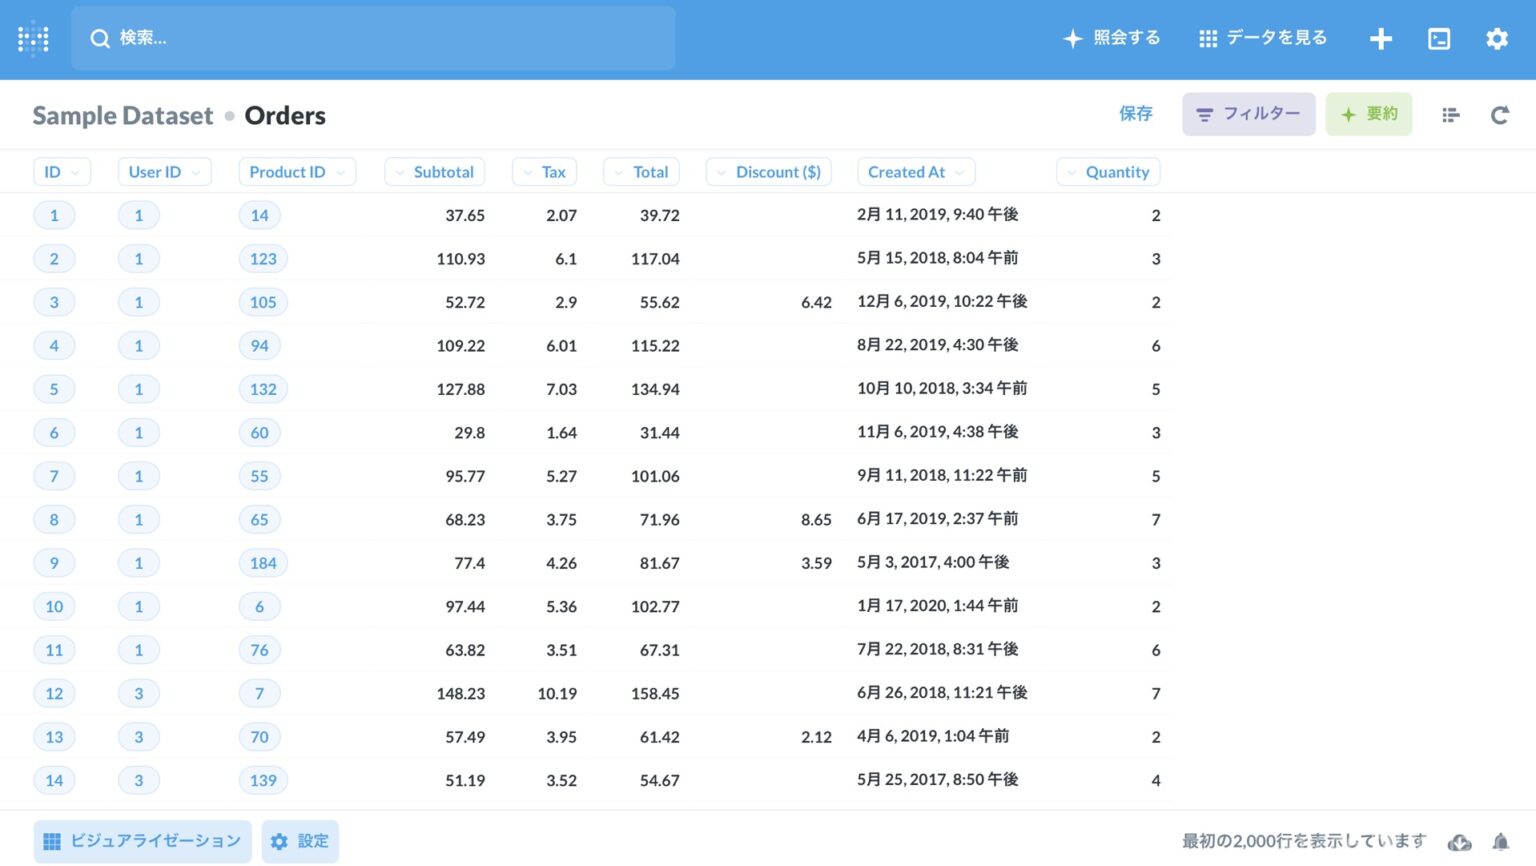The image size is (1536, 866).
Task: Download the query results via cloud icon
Action: (1459, 841)
